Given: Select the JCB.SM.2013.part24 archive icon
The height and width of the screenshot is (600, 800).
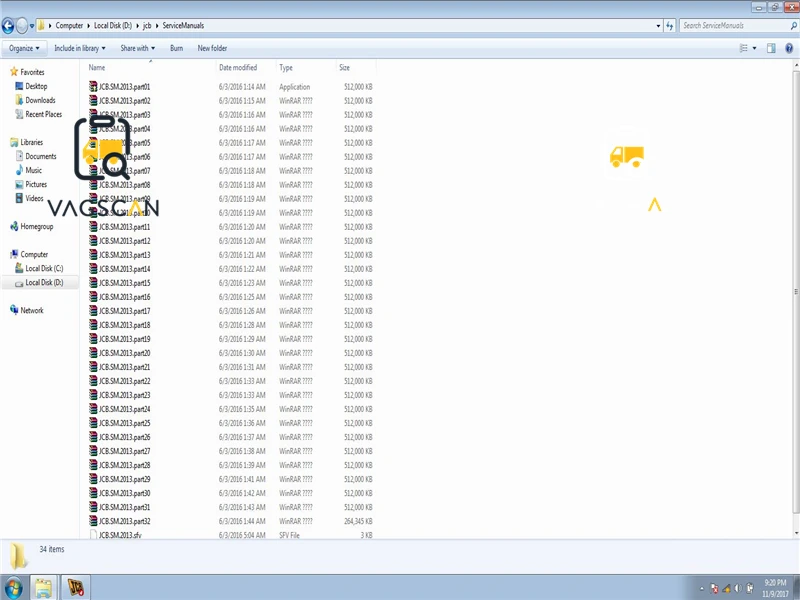Looking at the screenshot, I should pyautogui.click(x=93, y=409).
